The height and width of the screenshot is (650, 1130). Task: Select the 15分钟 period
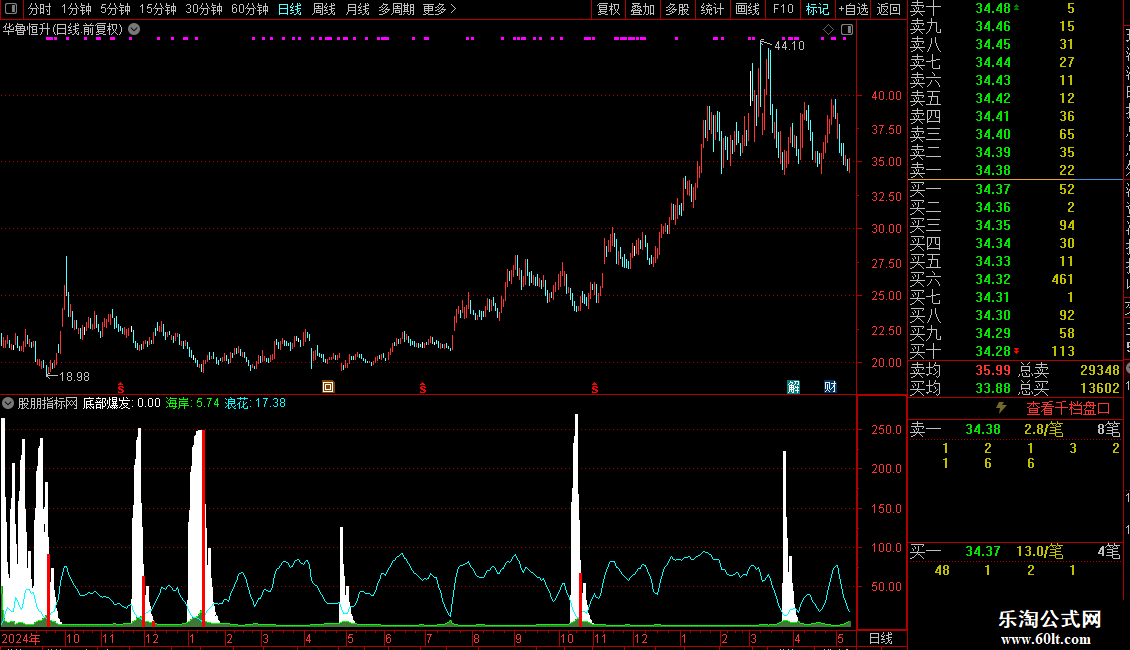point(158,9)
